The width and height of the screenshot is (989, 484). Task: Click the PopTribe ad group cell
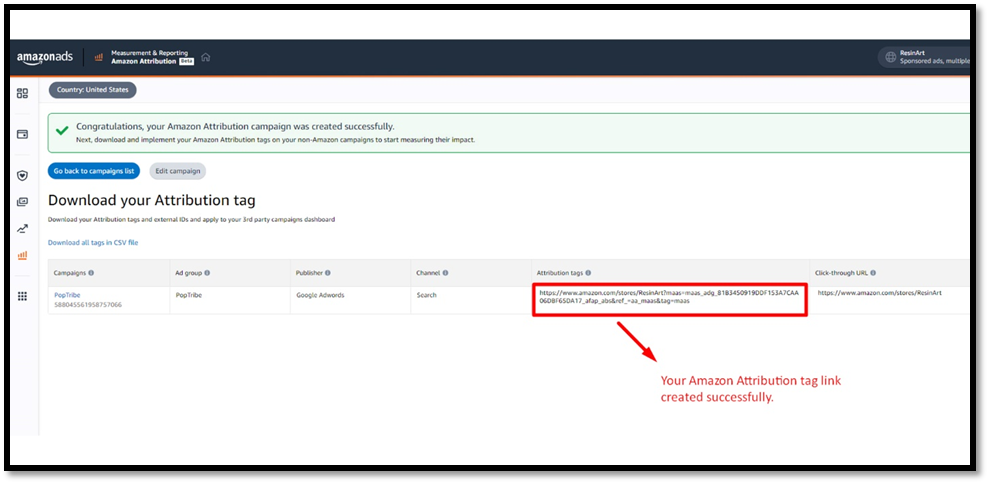(189, 295)
